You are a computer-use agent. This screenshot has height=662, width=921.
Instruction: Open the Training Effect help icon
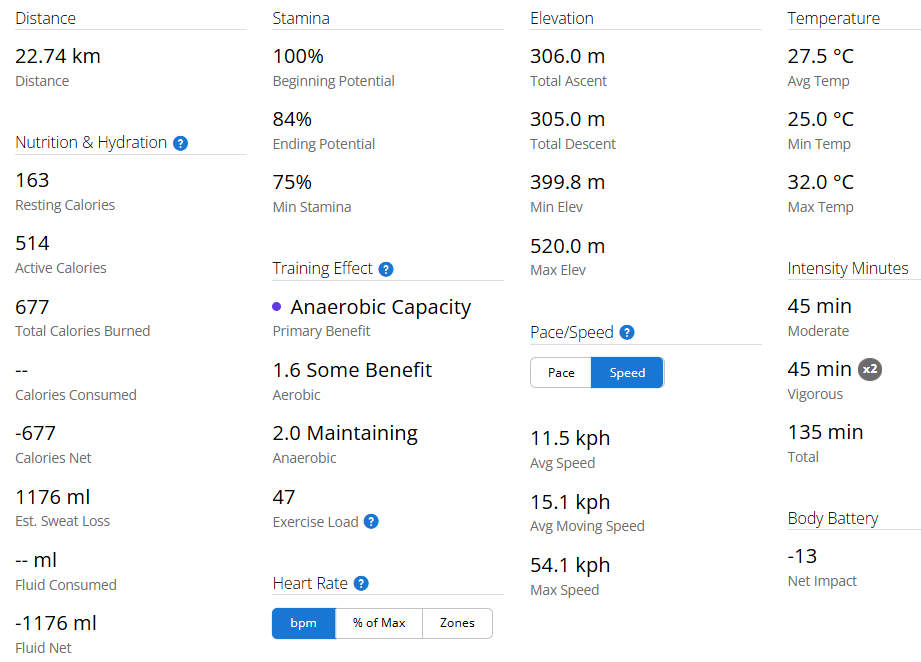[x=386, y=269]
